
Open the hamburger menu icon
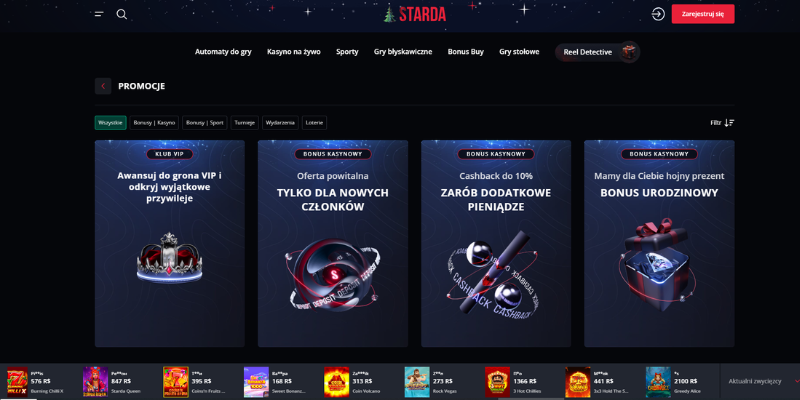click(99, 14)
